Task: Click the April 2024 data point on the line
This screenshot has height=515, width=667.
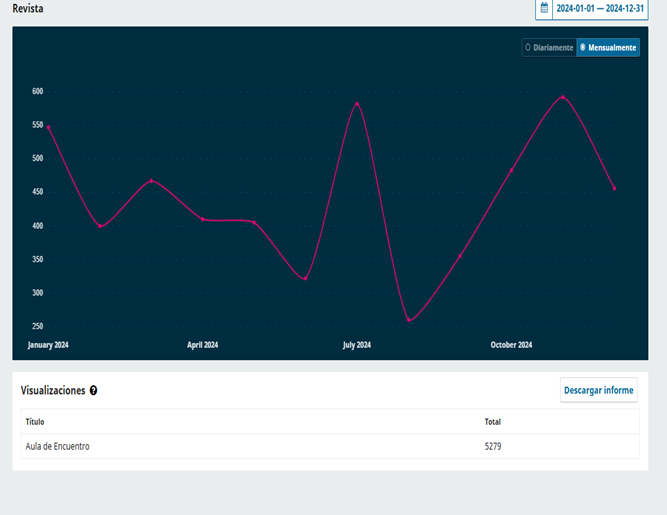Action: (x=203, y=219)
